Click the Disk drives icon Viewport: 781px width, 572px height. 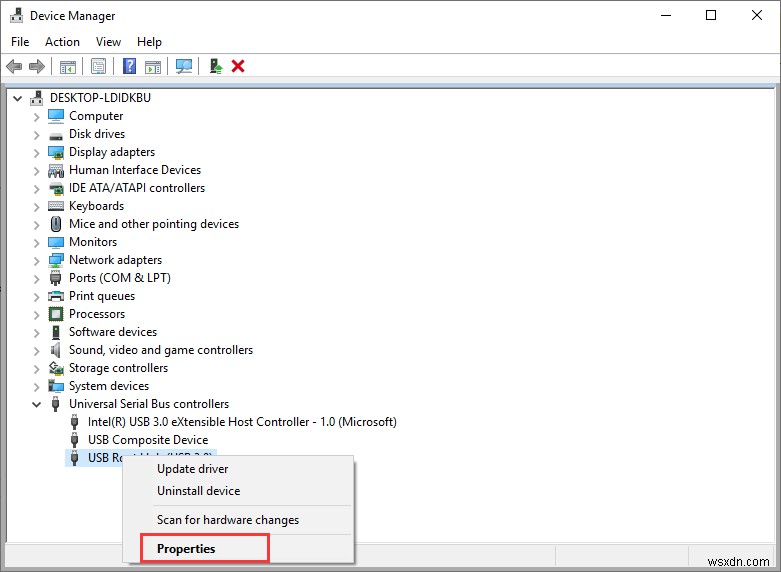point(56,135)
